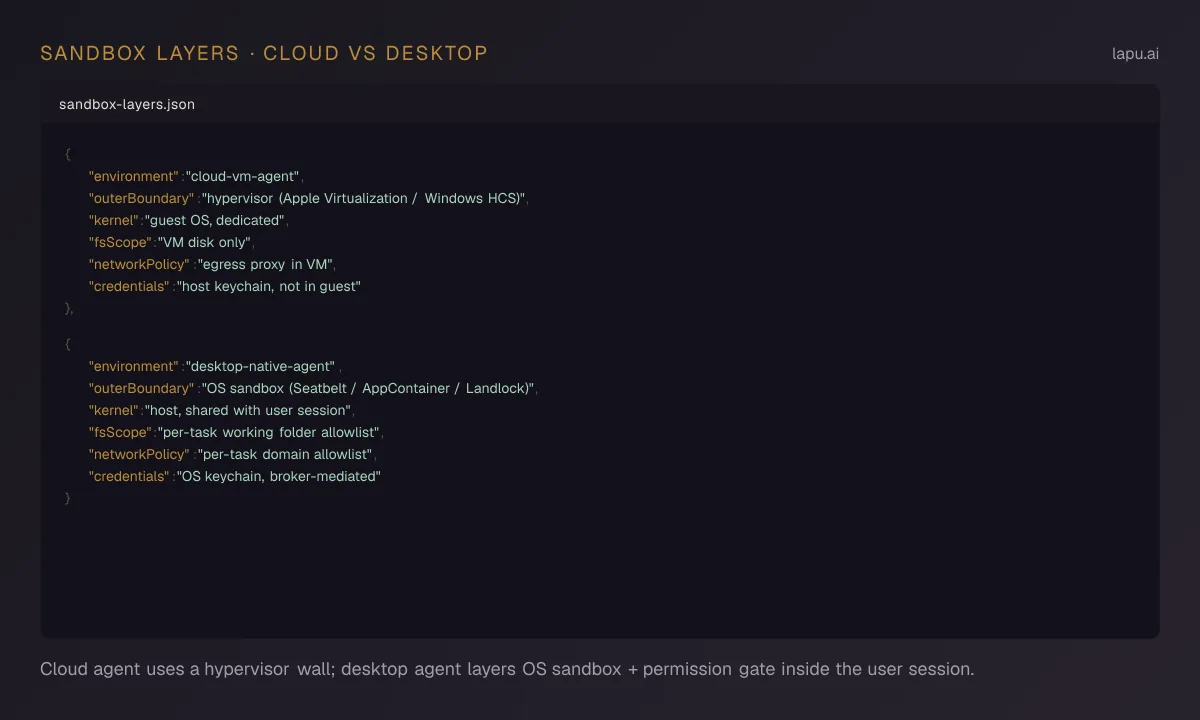The height and width of the screenshot is (720, 1200).
Task: Click the "kernel" key beside "host, shared with user session"
Action: 113,410
